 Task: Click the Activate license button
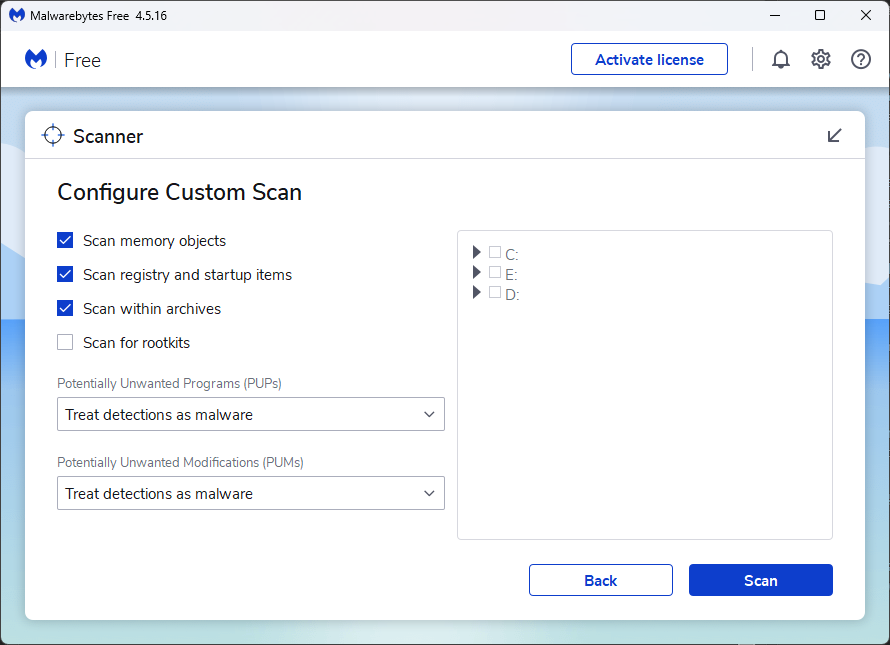(649, 59)
